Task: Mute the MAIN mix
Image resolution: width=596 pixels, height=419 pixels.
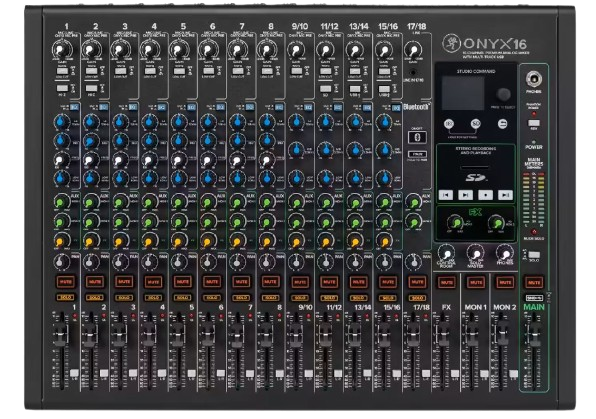Action: (x=534, y=282)
